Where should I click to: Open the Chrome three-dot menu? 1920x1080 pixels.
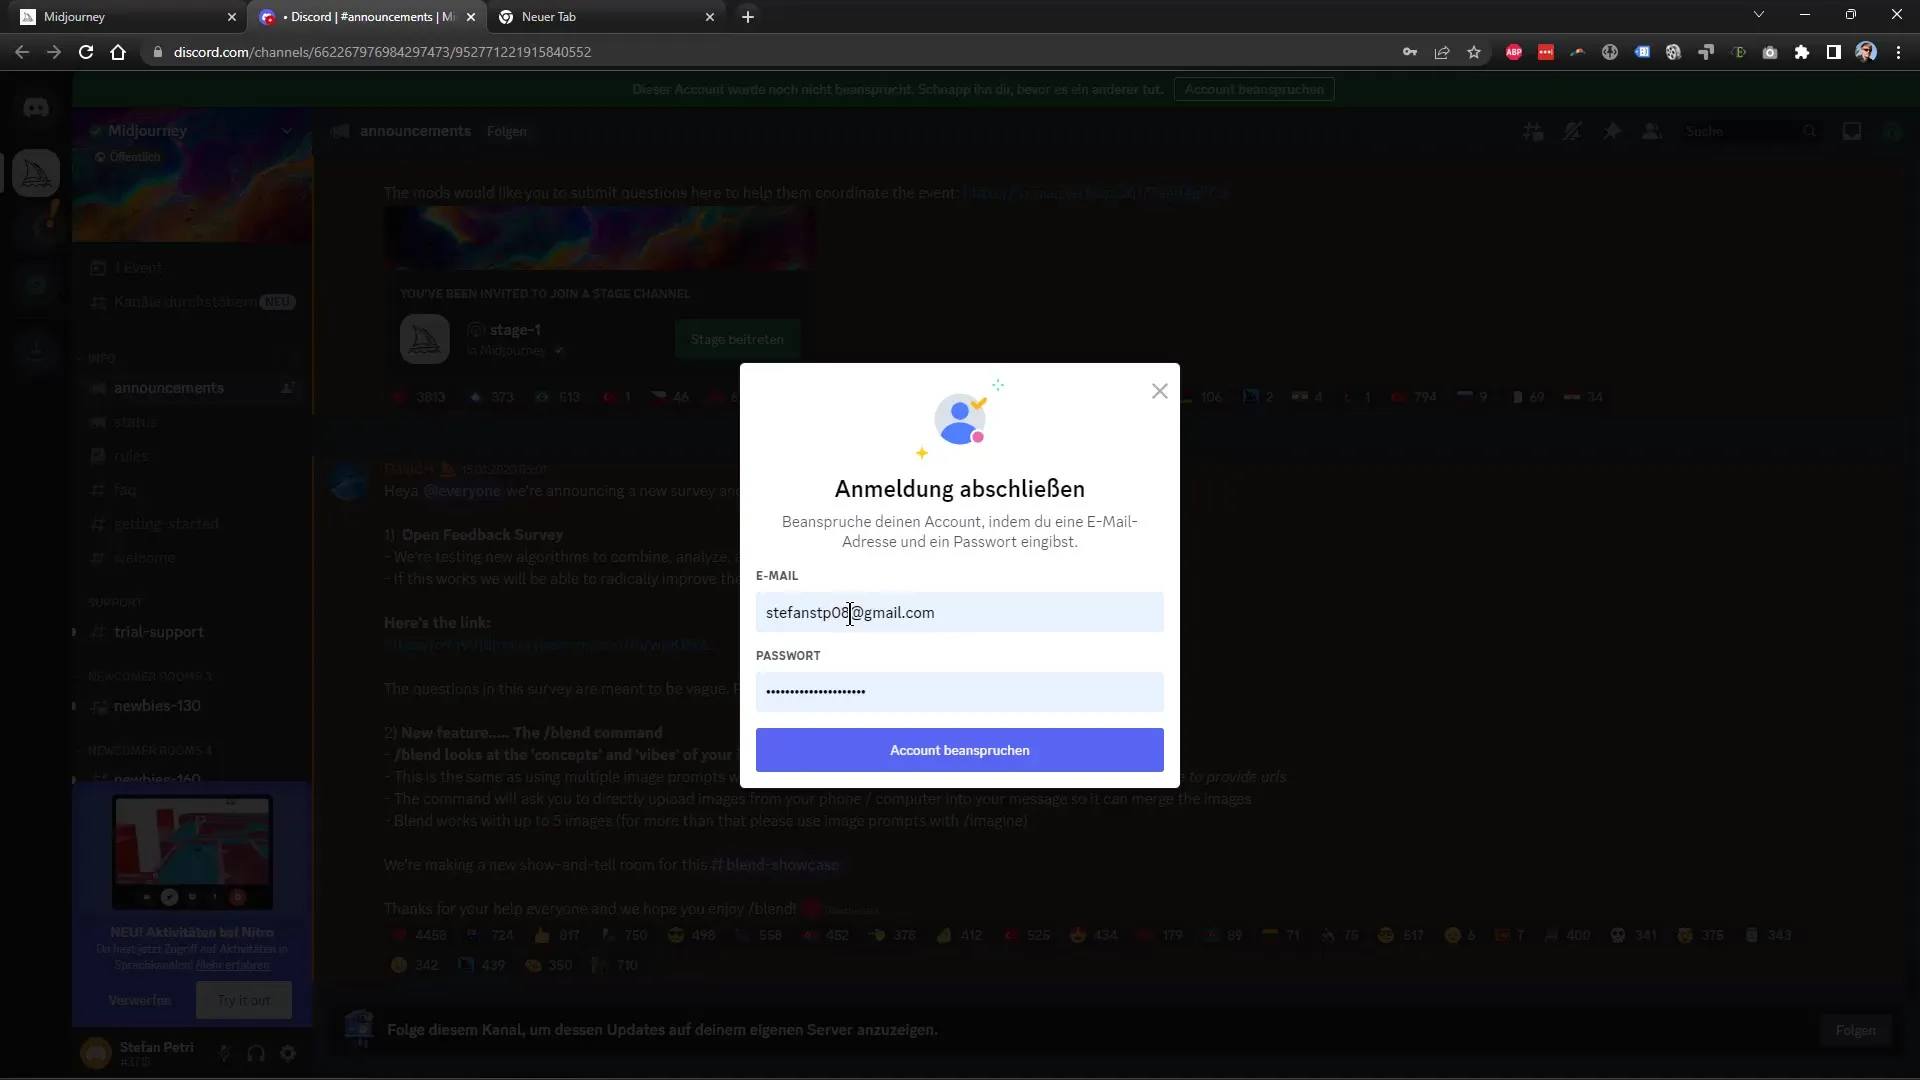coord(1898,52)
